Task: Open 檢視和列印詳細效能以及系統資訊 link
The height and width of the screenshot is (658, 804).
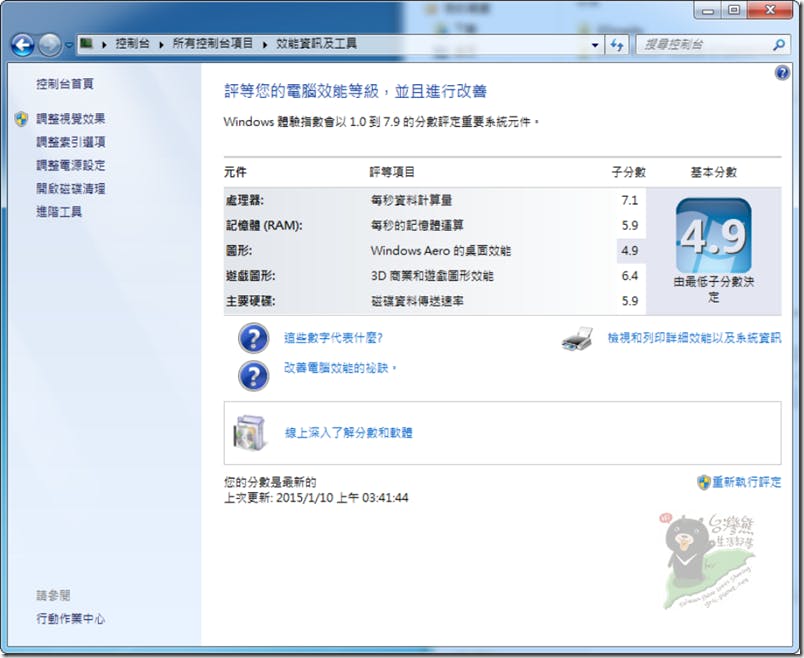Action: [x=694, y=337]
